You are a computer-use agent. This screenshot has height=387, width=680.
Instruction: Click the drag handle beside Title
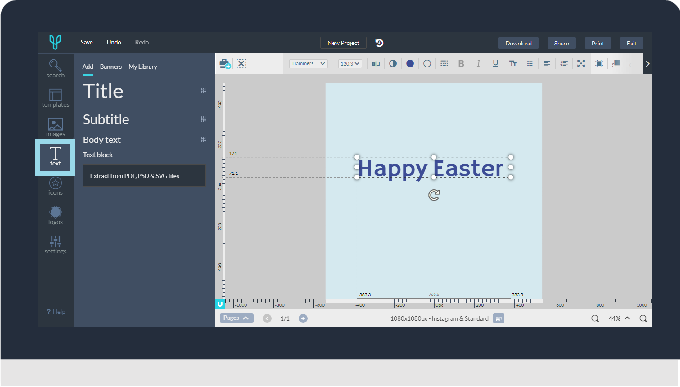pyautogui.click(x=203, y=91)
